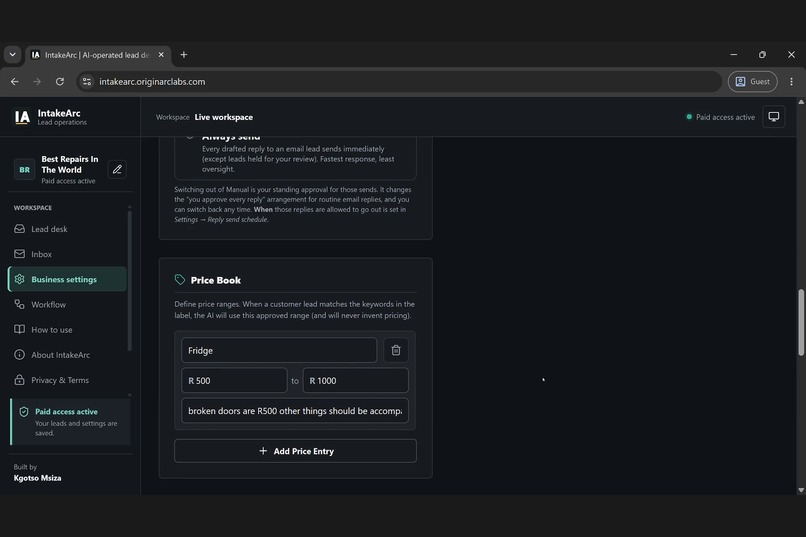
Task: Click the broken doors notes field
Action: 295,411
